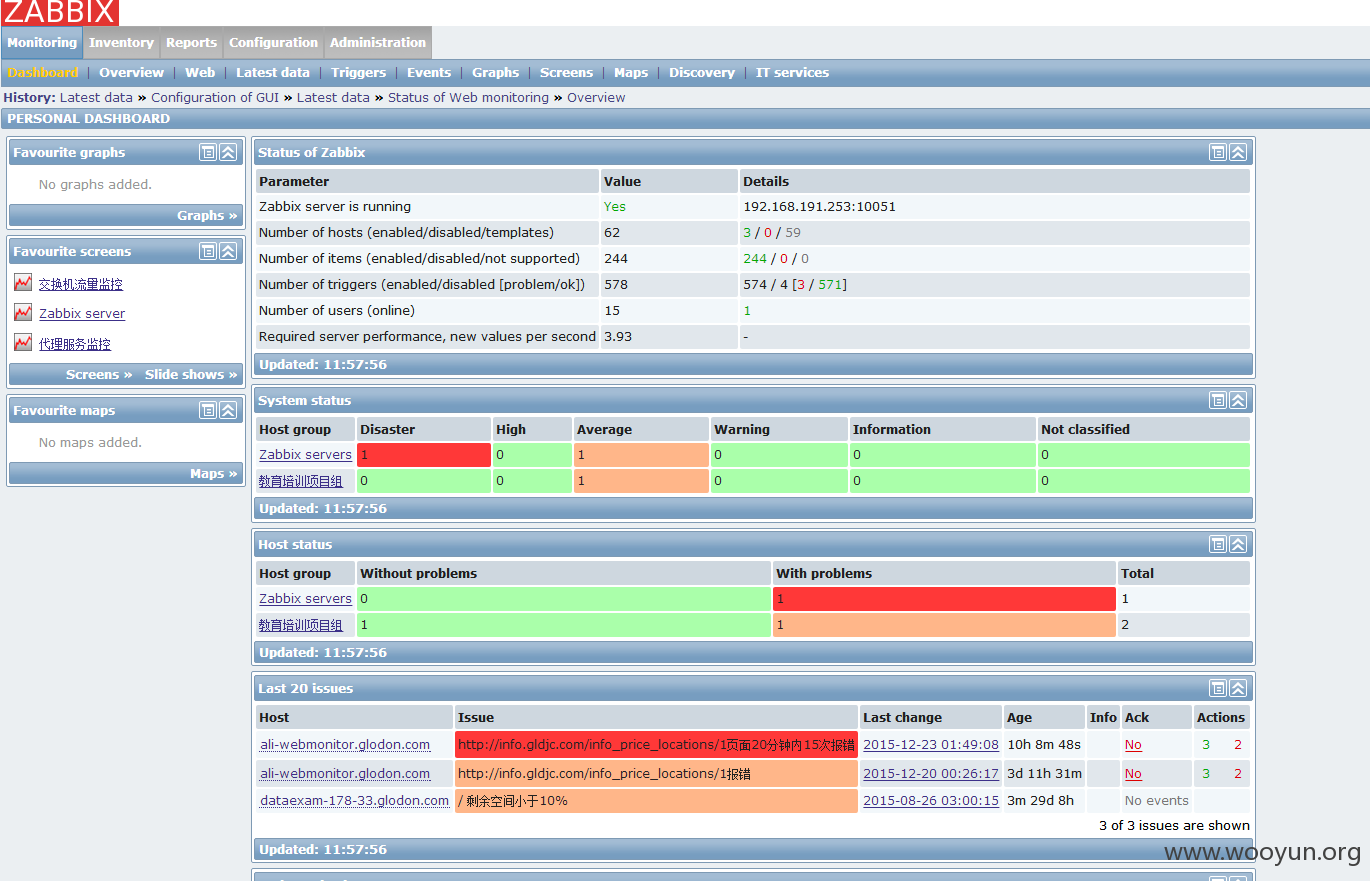Open Configuration of GUI history link
Screen dimensions: 1370x881
215,97
